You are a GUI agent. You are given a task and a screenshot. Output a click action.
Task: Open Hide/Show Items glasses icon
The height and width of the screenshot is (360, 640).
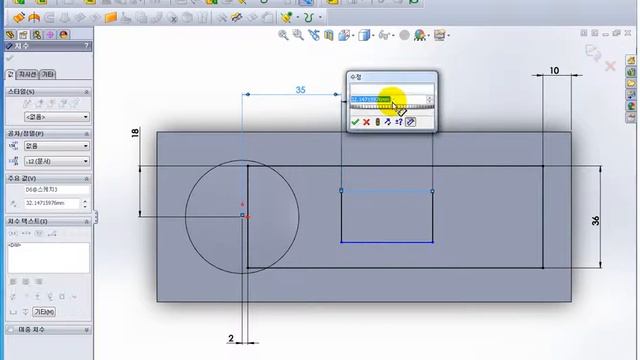[384, 36]
